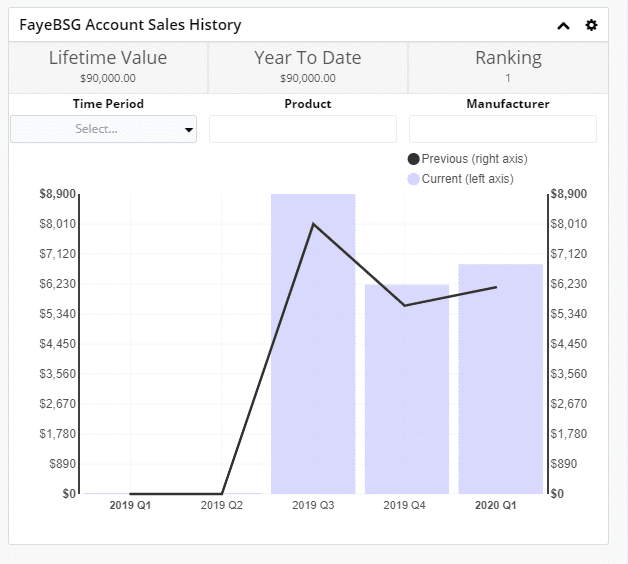Click the Time Period label
This screenshot has height=564, width=628.
tap(108, 104)
